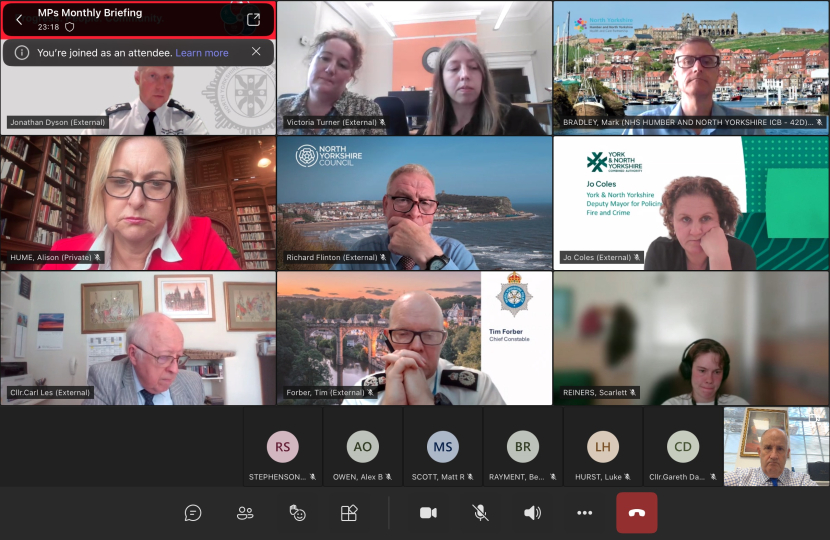Click the shield security icon near timer
Image resolution: width=830 pixels, height=540 pixels.
70,27
